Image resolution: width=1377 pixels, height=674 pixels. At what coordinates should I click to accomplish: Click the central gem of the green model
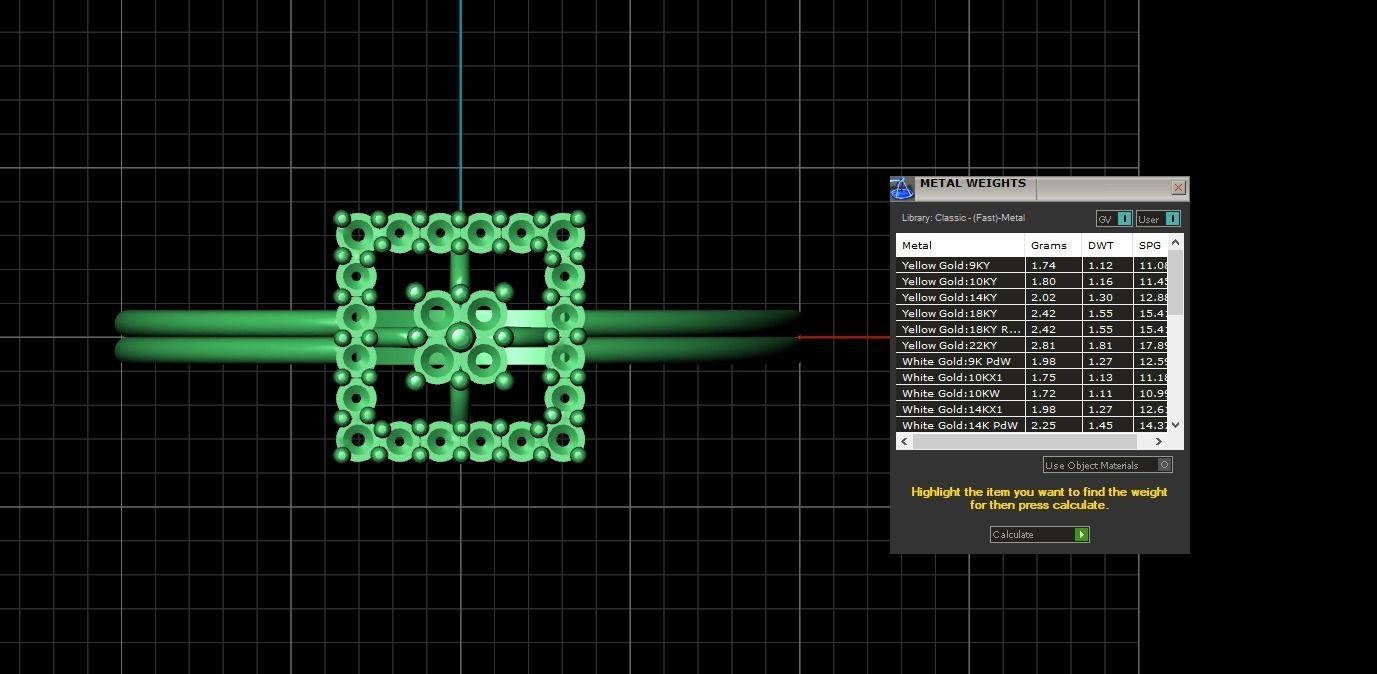click(x=460, y=337)
